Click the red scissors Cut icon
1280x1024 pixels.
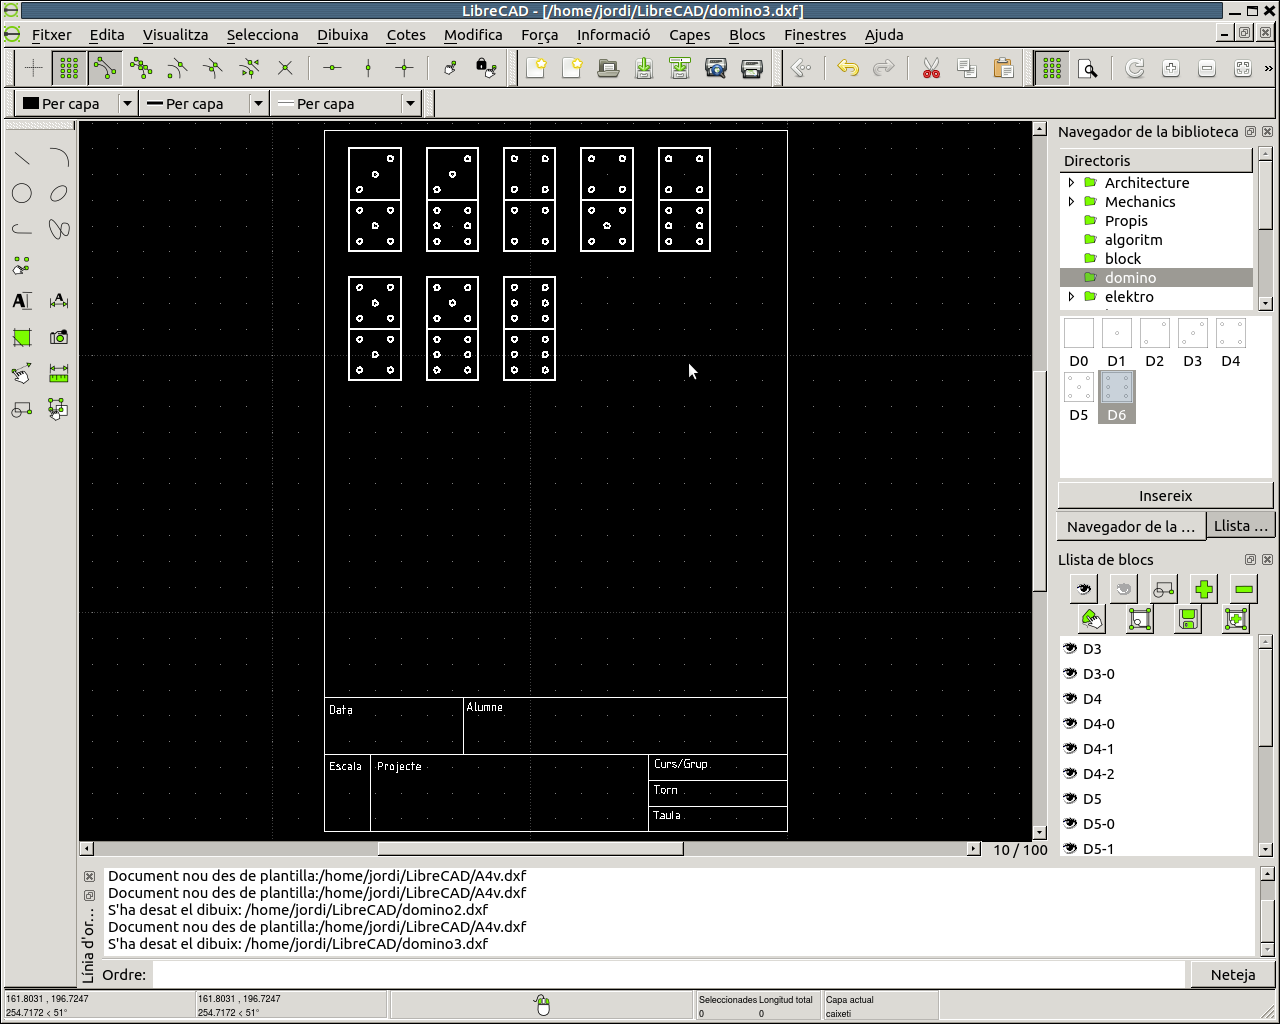pos(931,68)
